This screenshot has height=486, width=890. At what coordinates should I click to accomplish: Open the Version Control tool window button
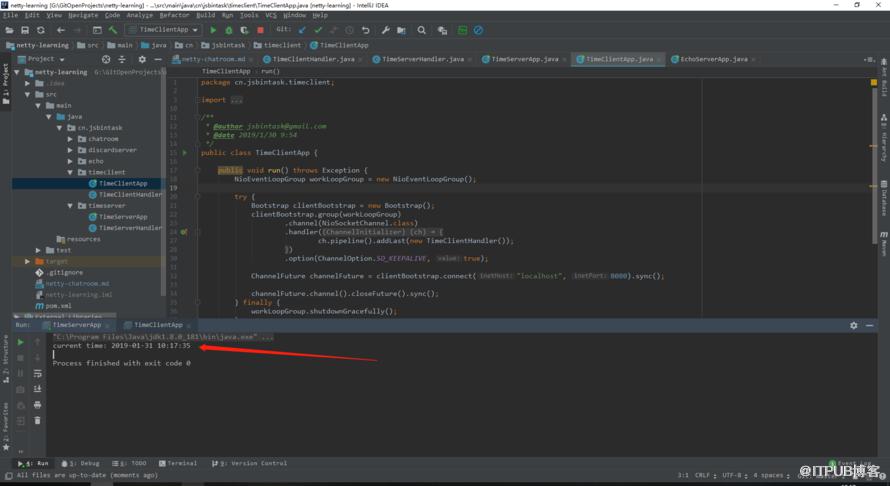coord(250,463)
